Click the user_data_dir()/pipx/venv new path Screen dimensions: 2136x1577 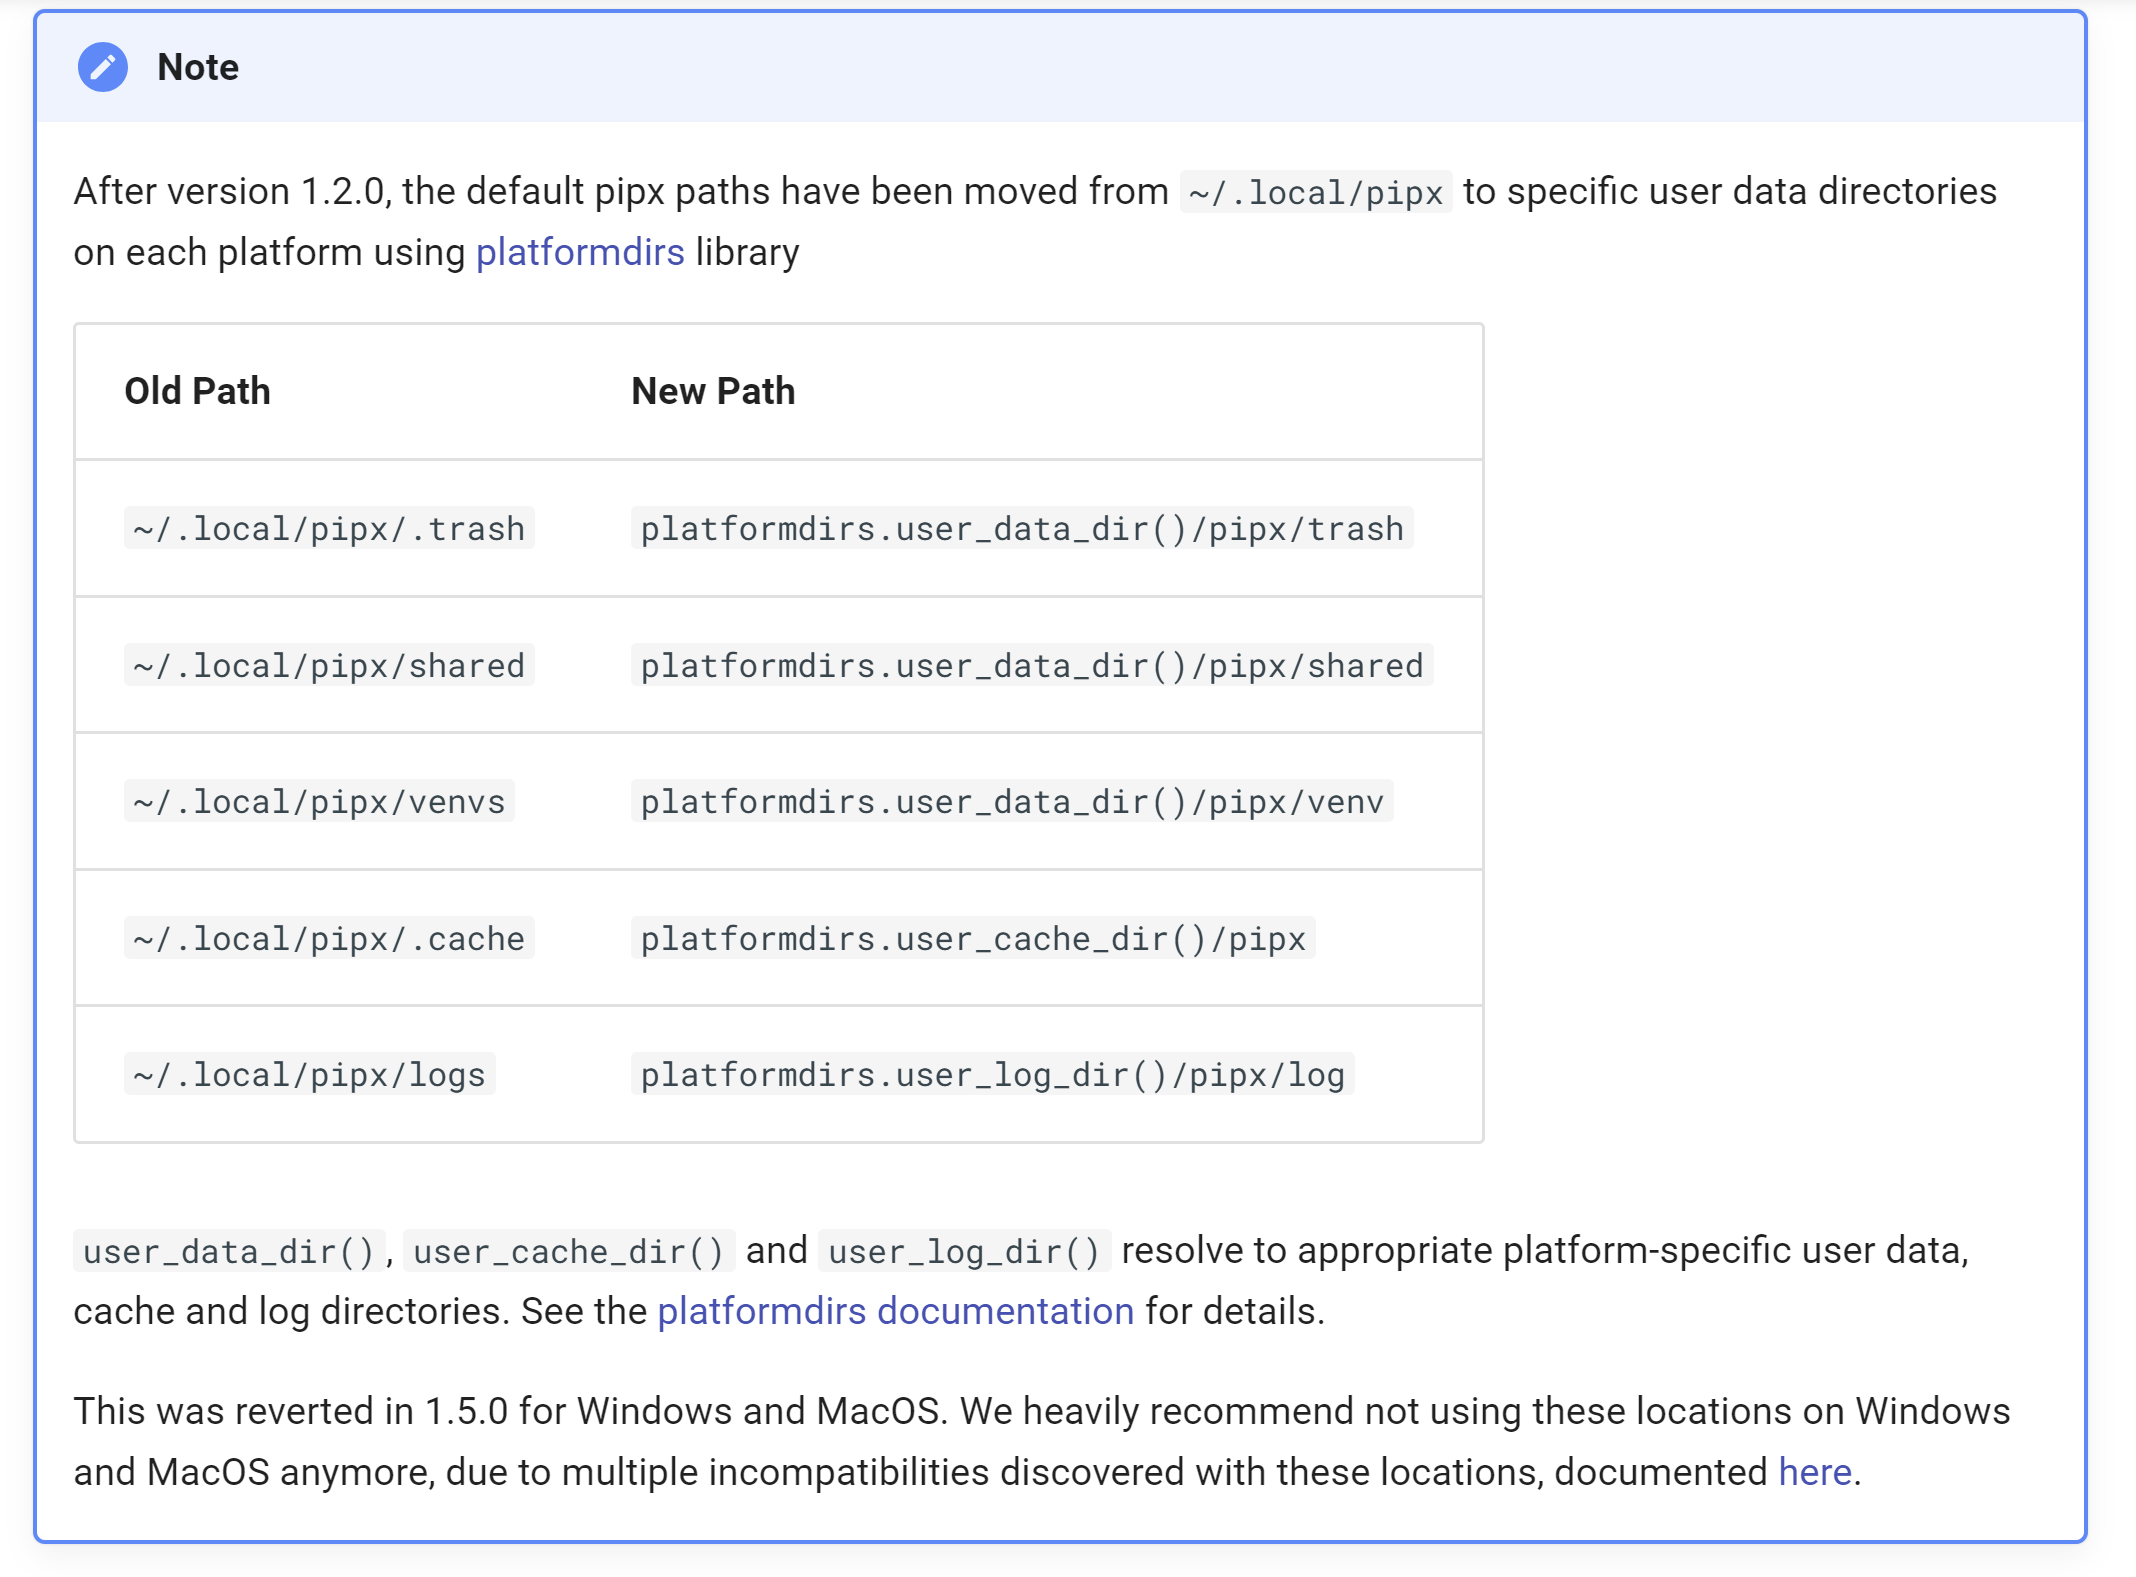coord(1011,802)
